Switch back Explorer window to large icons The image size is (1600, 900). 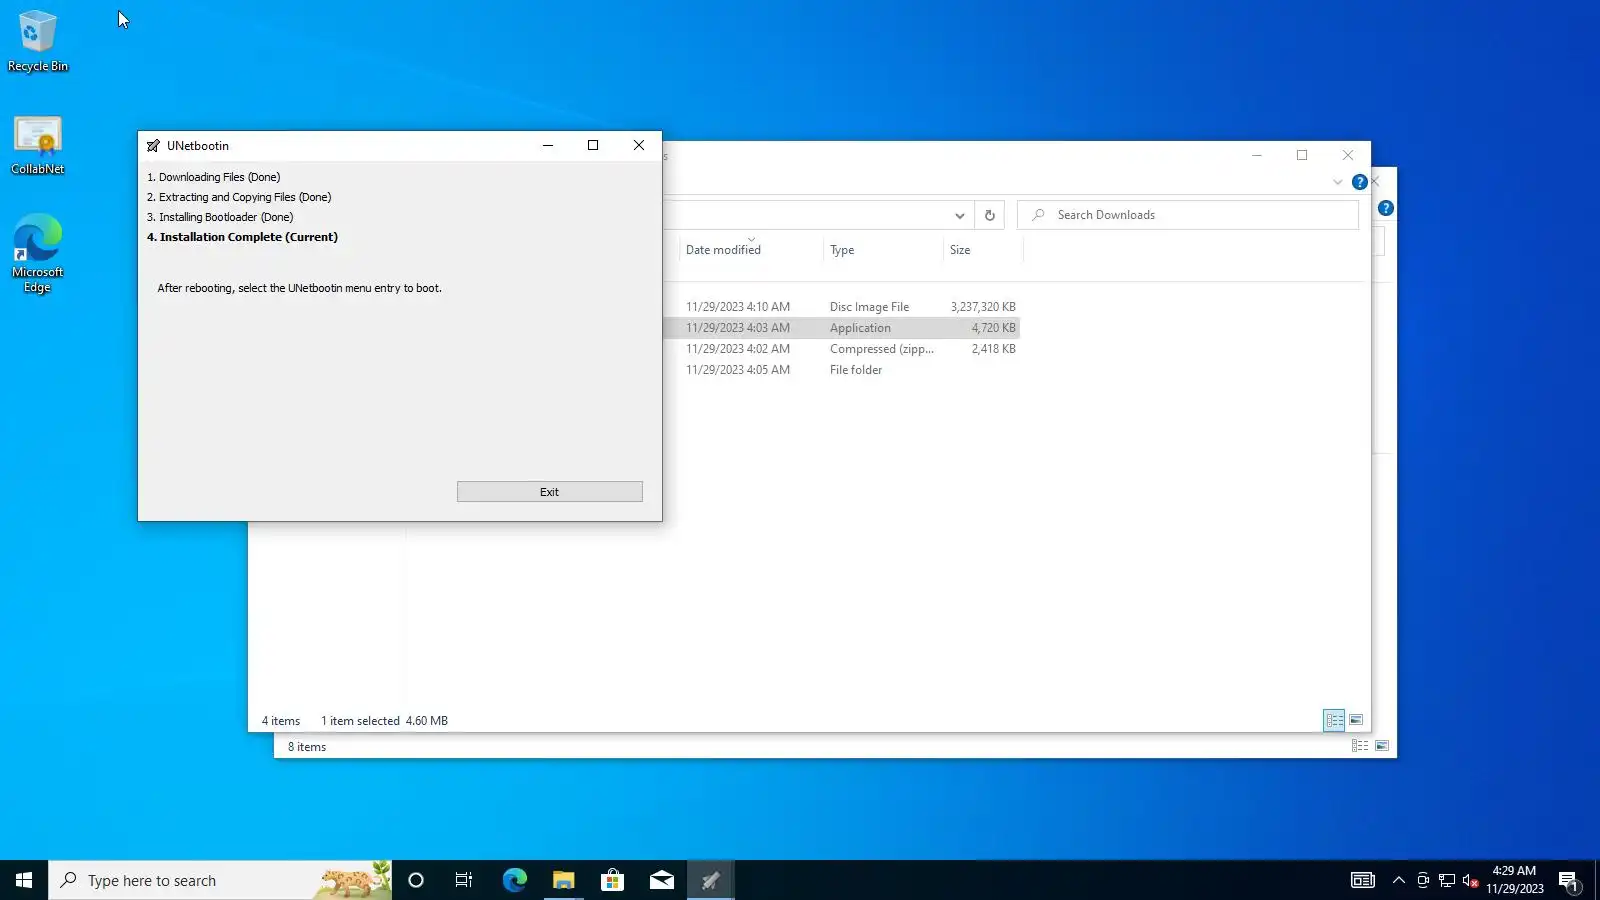(x=1382, y=746)
